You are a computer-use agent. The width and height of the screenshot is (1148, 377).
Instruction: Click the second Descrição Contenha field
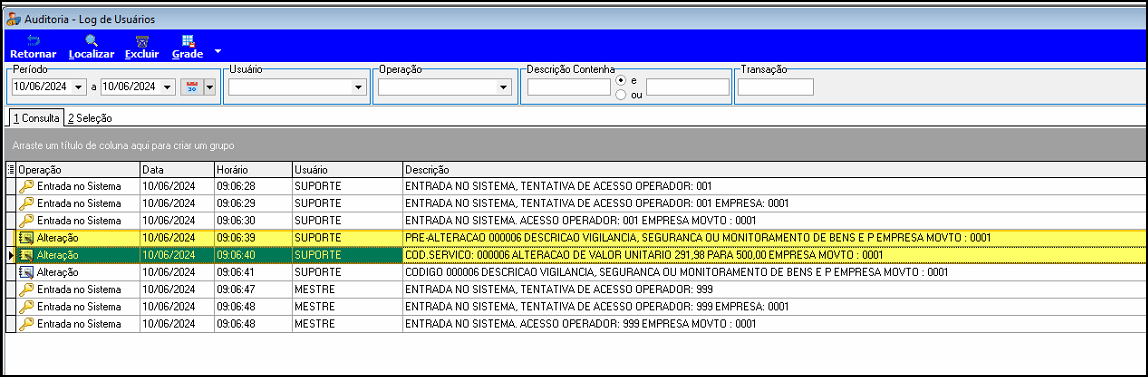pos(687,87)
